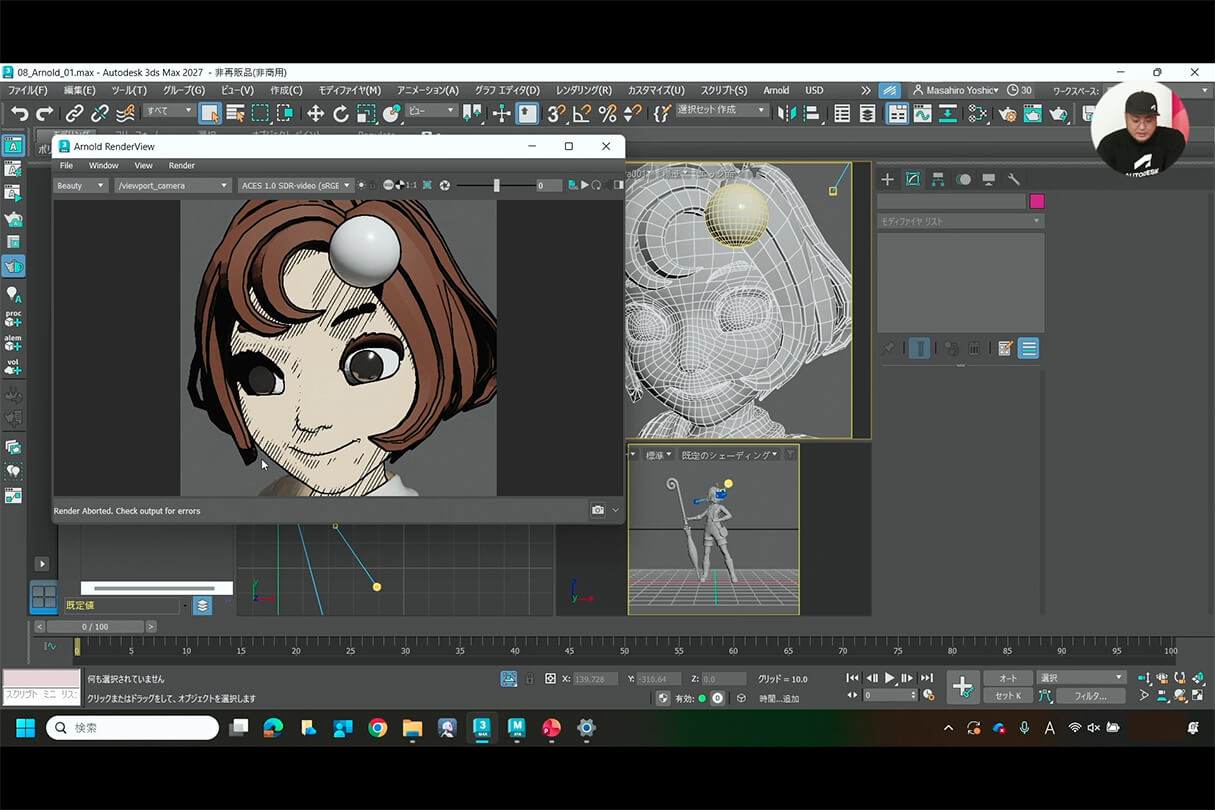Open the Display panel tab
This screenshot has height=810, width=1215.
pyautogui.click(x=988, y=179)
